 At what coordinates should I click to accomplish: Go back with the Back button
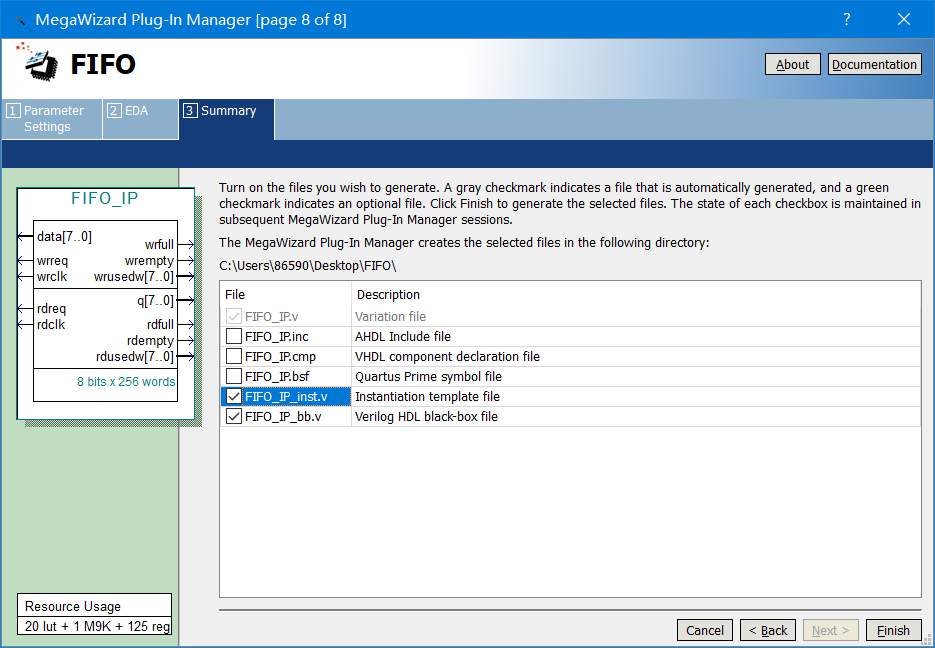click(x=767, y=630)
